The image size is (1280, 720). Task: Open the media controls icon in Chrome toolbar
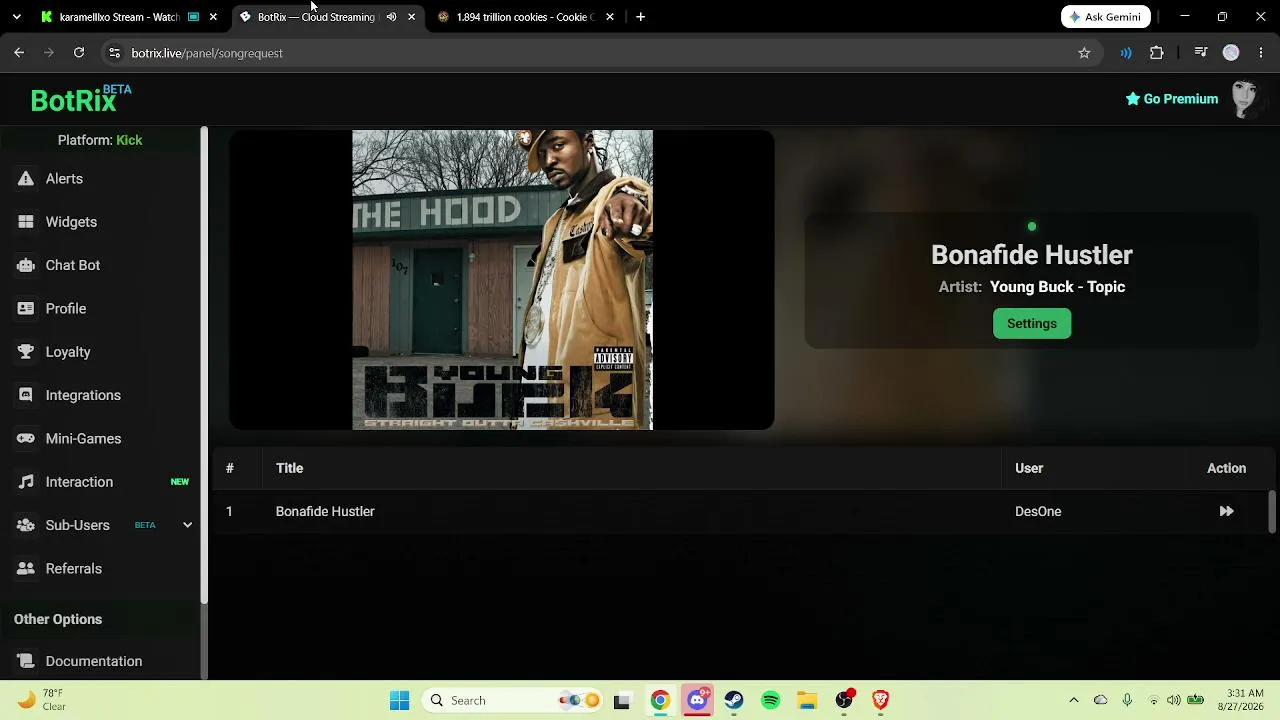tap(1201, 53)
